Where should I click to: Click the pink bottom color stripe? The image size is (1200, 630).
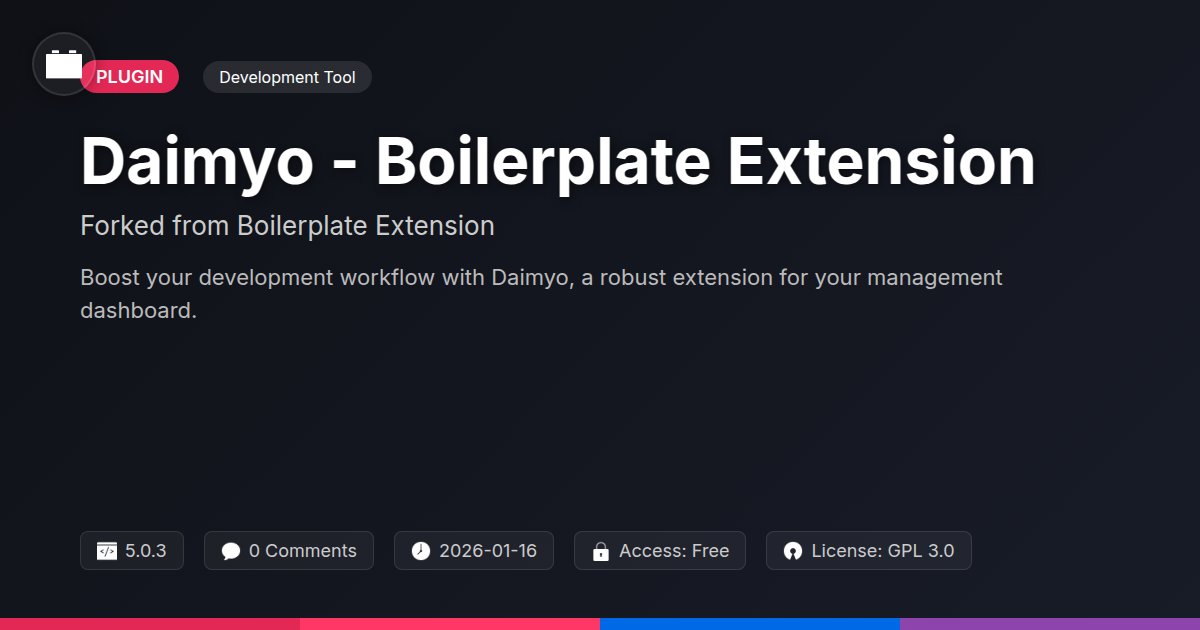click(x=450, y=623)
